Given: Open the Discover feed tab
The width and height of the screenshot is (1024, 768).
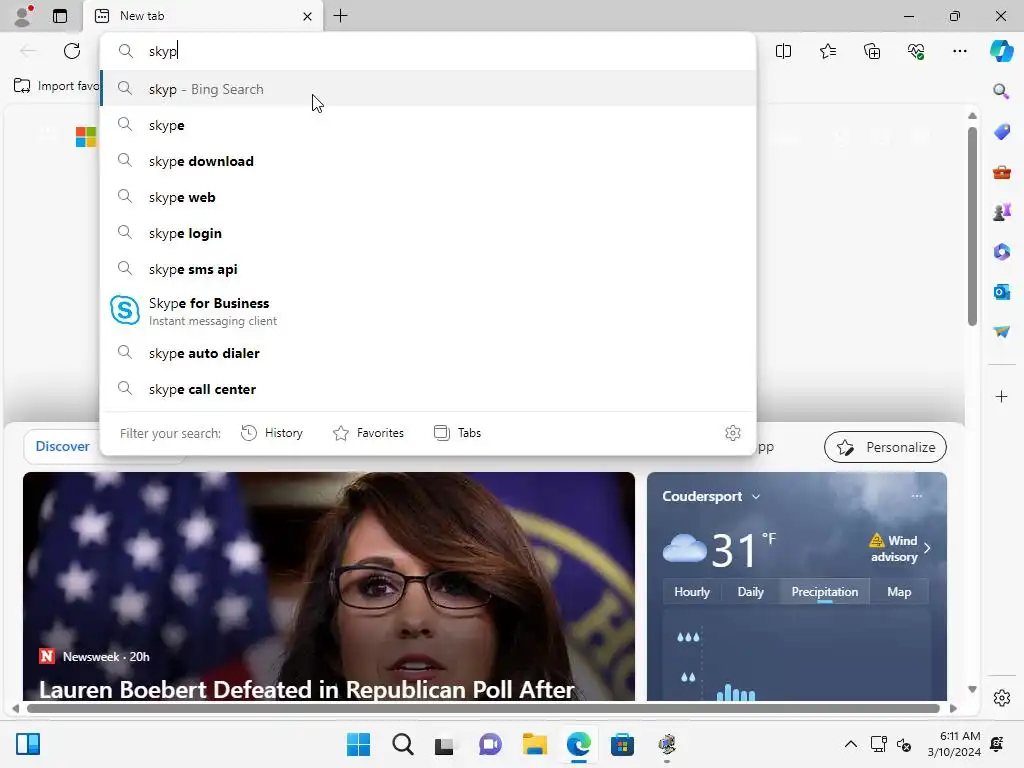Looking at the screenshot, I should (x=62, y=447).
